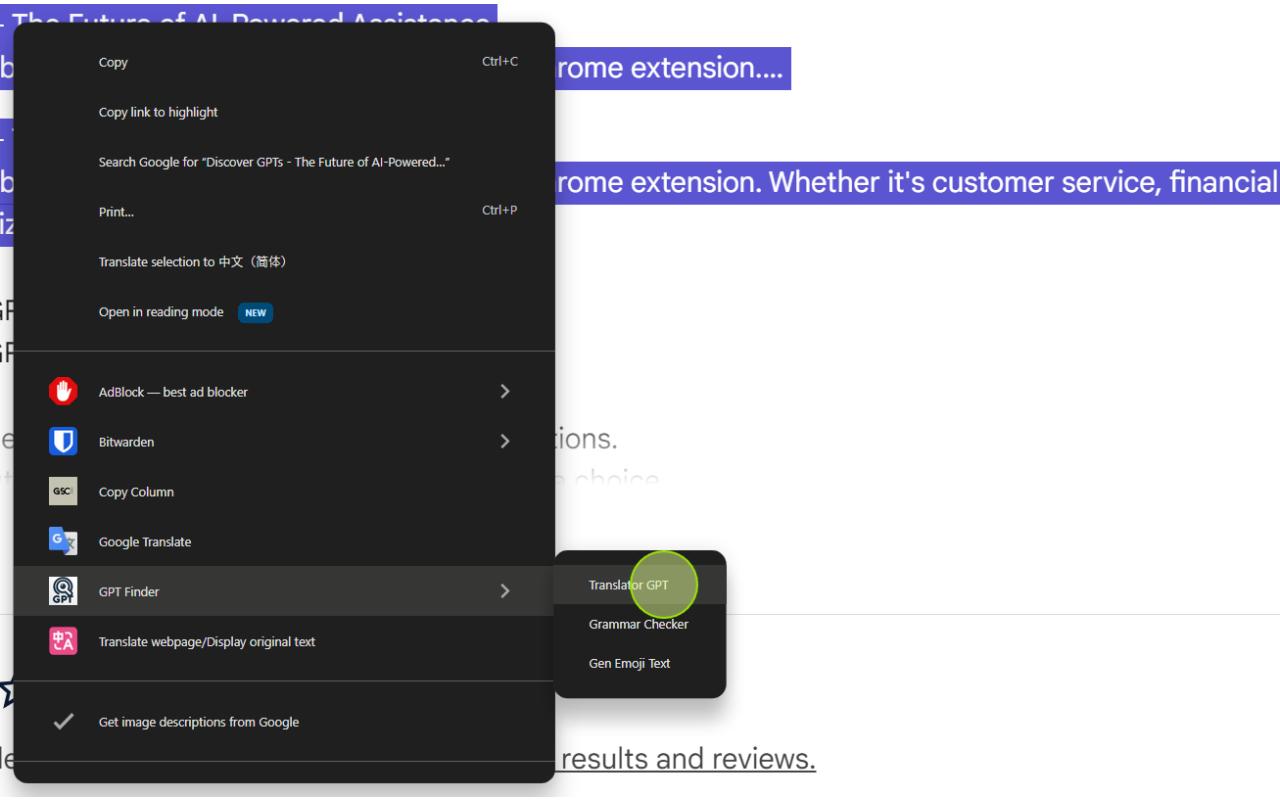
Task: Select Copy link to highlight
Action: click(284, 112)
